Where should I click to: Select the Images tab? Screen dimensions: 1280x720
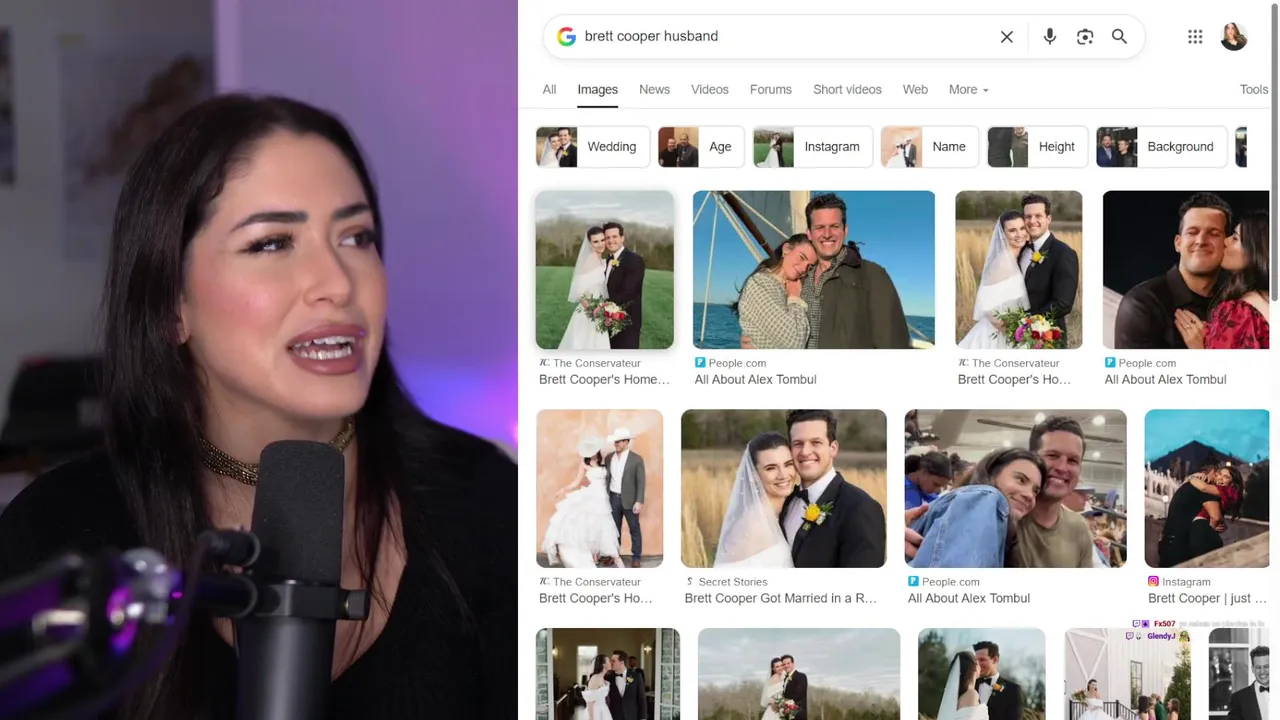(597, 90)
